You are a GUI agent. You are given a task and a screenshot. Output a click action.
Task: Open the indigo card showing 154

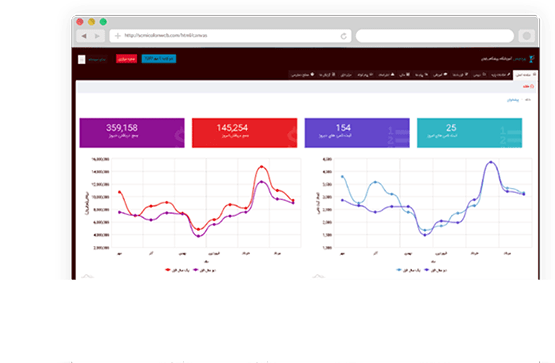357,133
